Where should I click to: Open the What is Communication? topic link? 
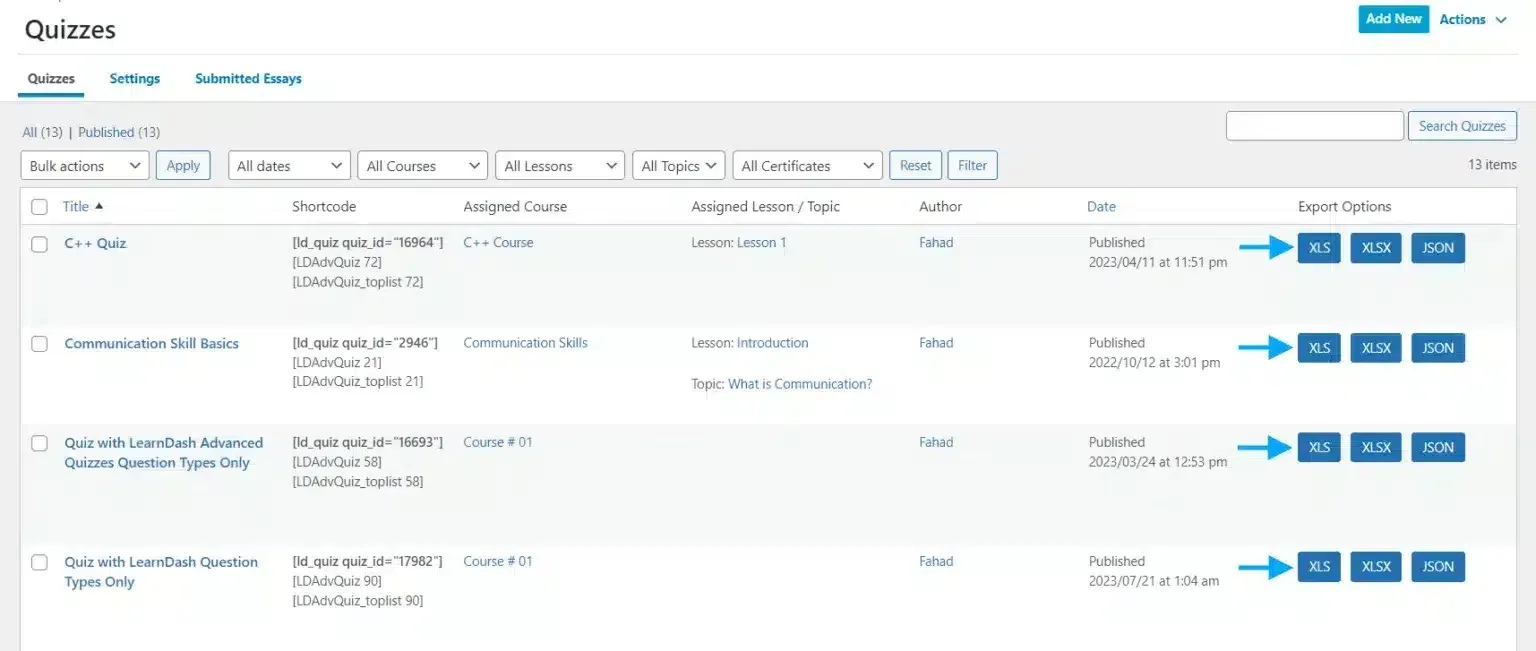(800, 384)
